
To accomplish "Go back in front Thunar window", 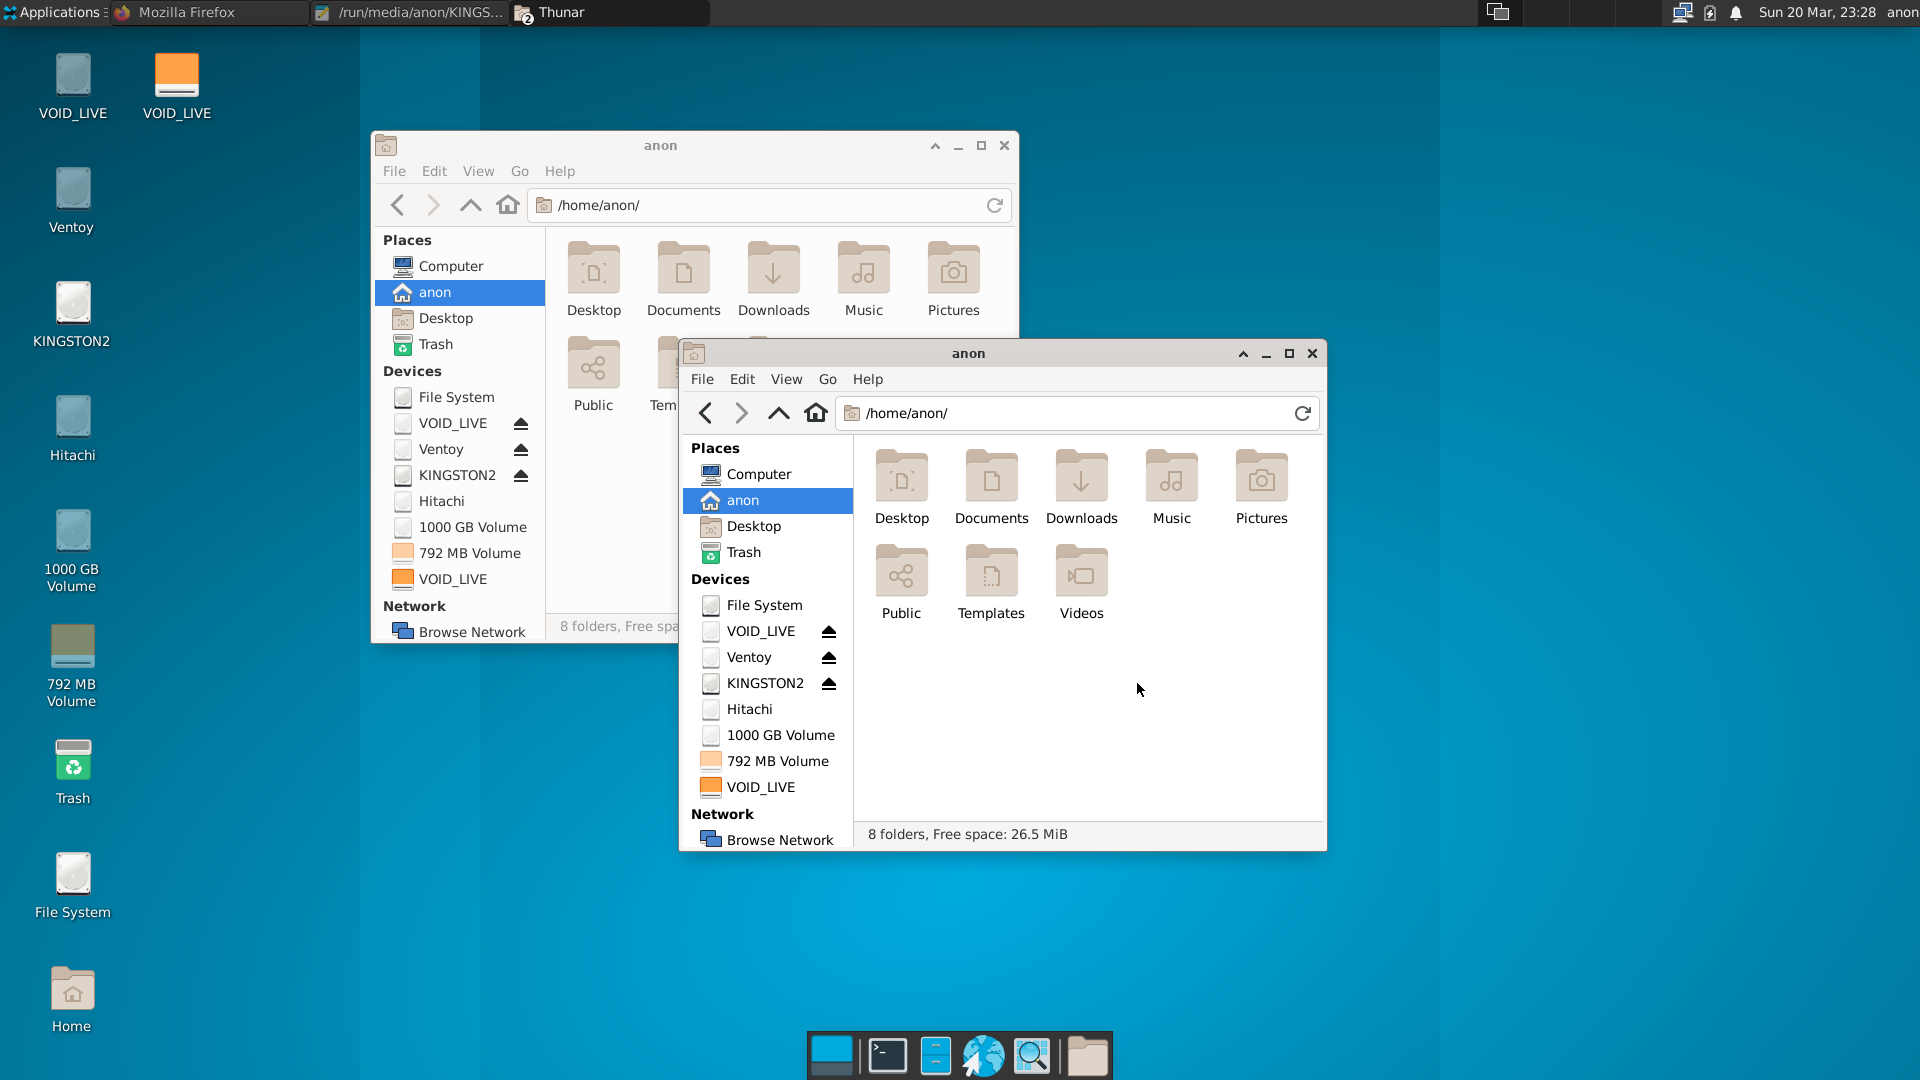I will (705, 413).
